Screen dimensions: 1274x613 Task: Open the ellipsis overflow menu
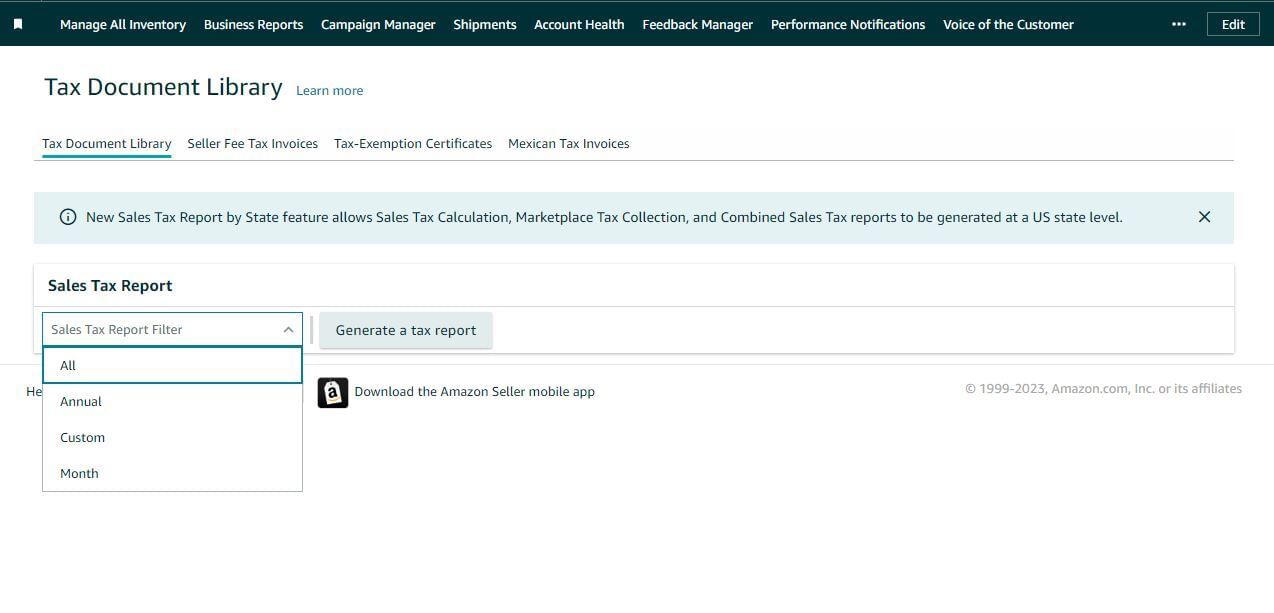pyautogui.click(x=1179, y=24)
